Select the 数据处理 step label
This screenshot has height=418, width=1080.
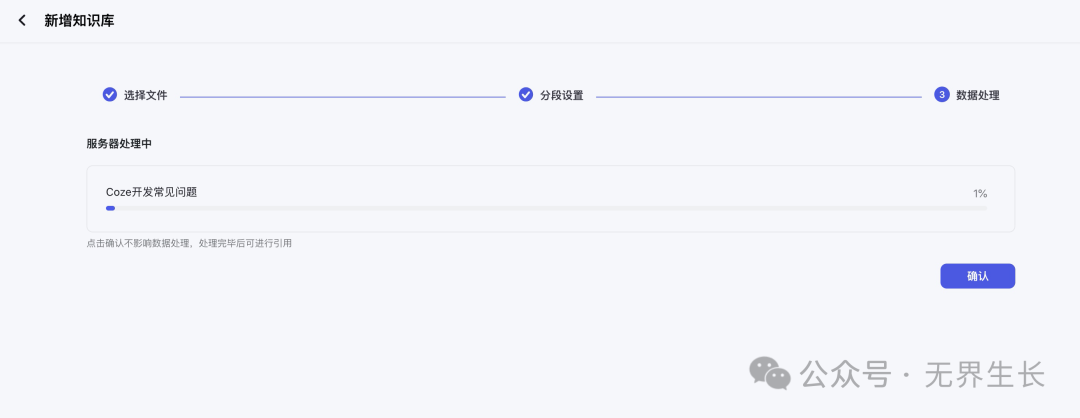[x=977, y=96]
